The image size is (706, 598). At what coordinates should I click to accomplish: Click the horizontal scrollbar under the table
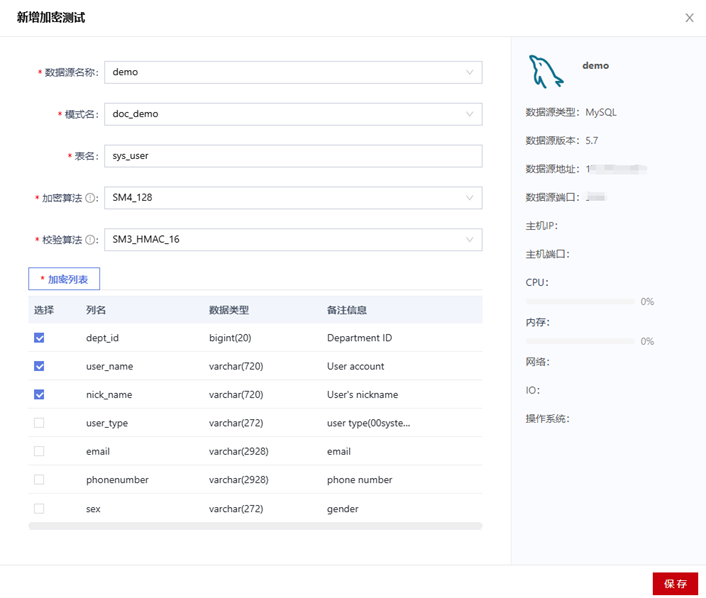255,526
